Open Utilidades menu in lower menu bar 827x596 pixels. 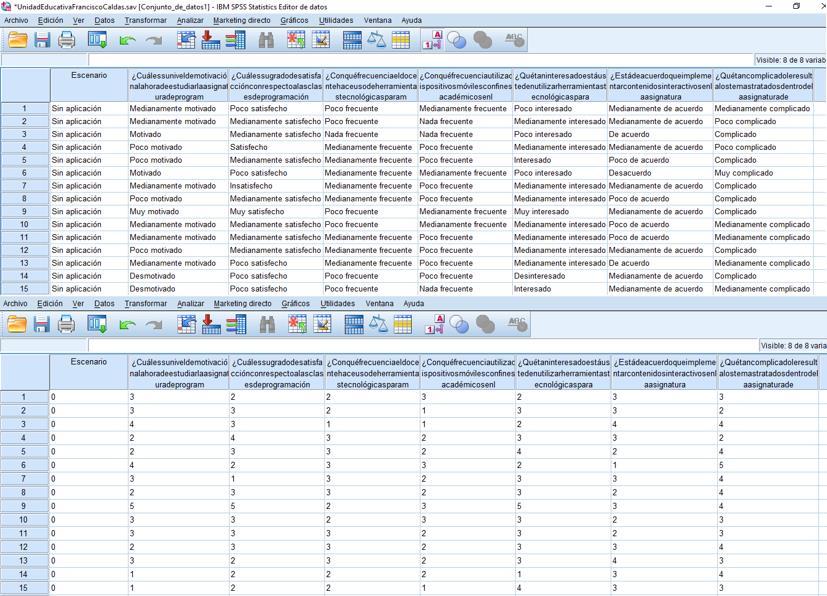tap(338, 303)
